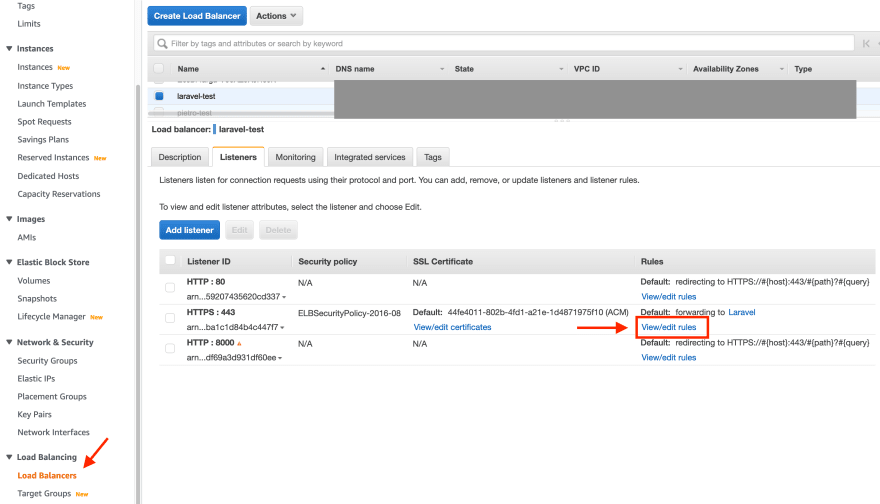
Task: Switch to the Monitoring tab
Action: [295, 157]
